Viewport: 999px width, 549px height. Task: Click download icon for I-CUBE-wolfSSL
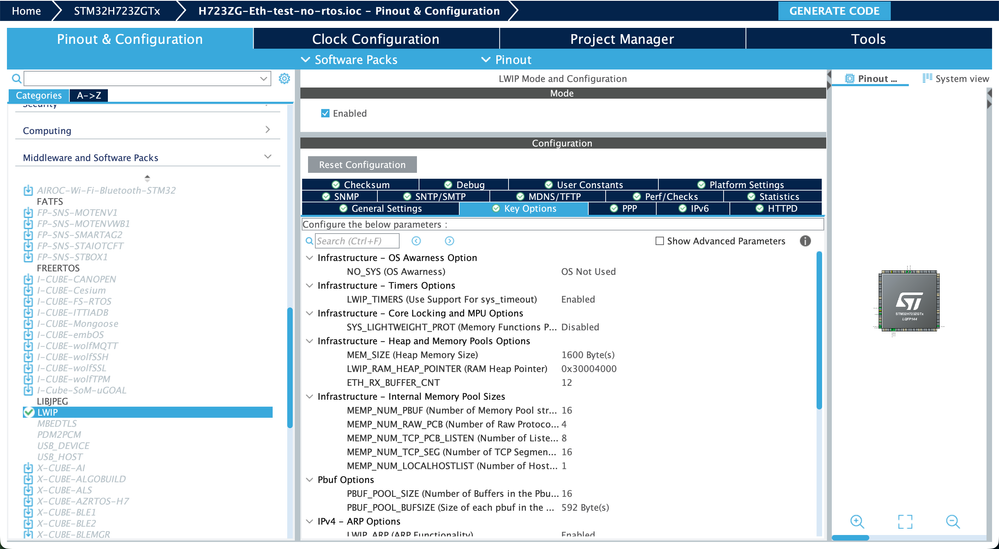tap(28, 368)
